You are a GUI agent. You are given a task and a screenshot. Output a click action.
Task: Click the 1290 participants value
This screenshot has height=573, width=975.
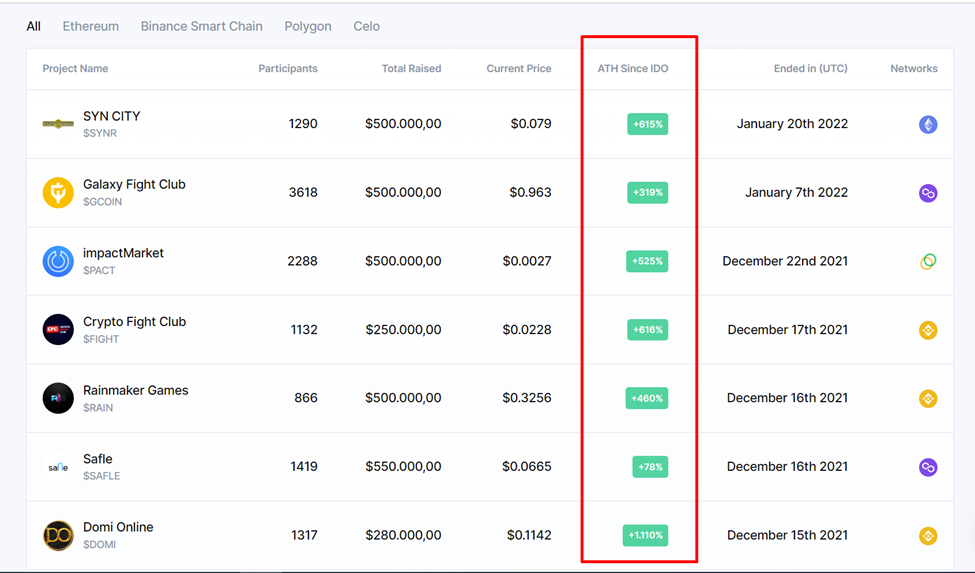tap(303, 124)
